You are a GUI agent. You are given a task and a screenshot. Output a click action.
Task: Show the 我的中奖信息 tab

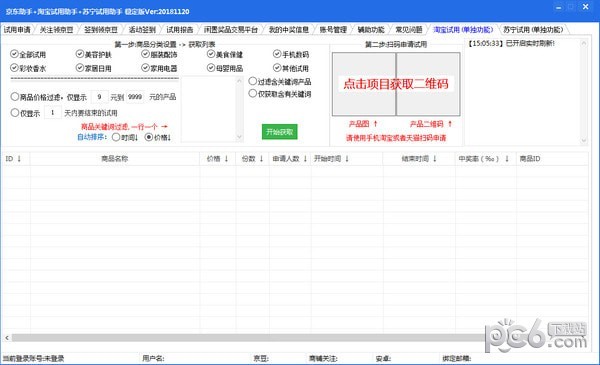point(289,29)
